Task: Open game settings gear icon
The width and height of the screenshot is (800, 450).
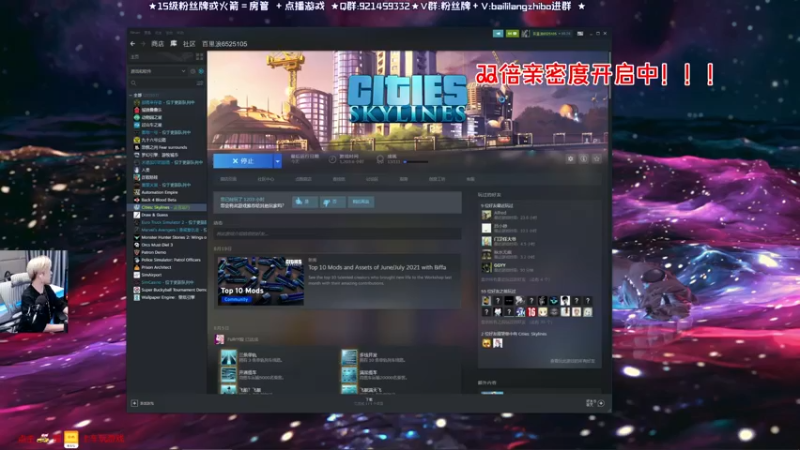Action: [570, 159]
